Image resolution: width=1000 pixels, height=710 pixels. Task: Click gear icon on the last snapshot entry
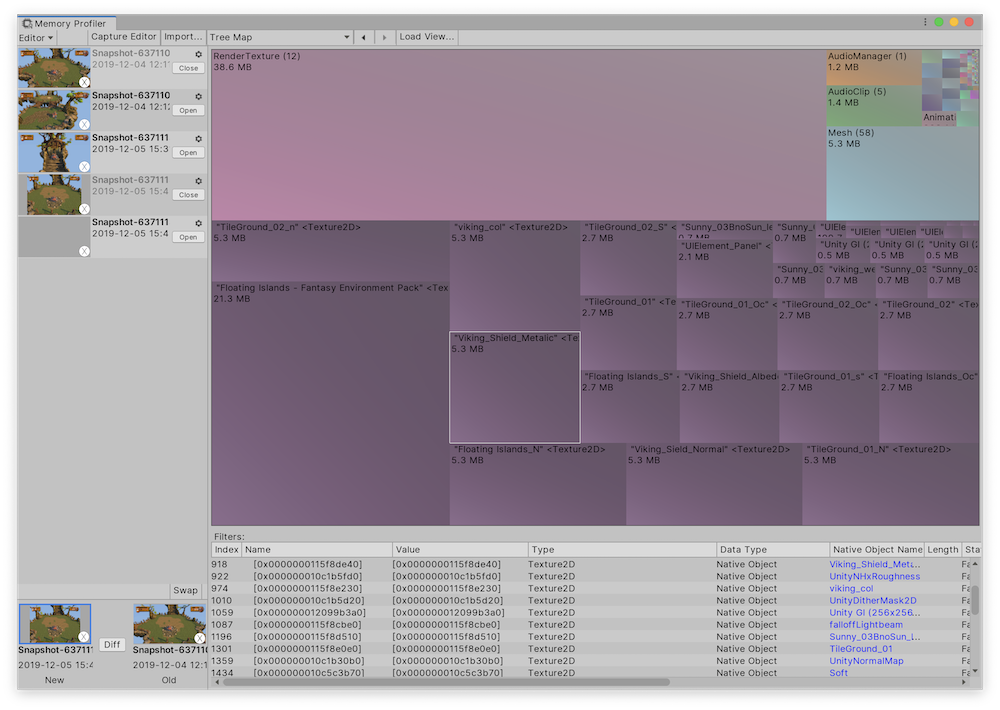coord(198,222)
